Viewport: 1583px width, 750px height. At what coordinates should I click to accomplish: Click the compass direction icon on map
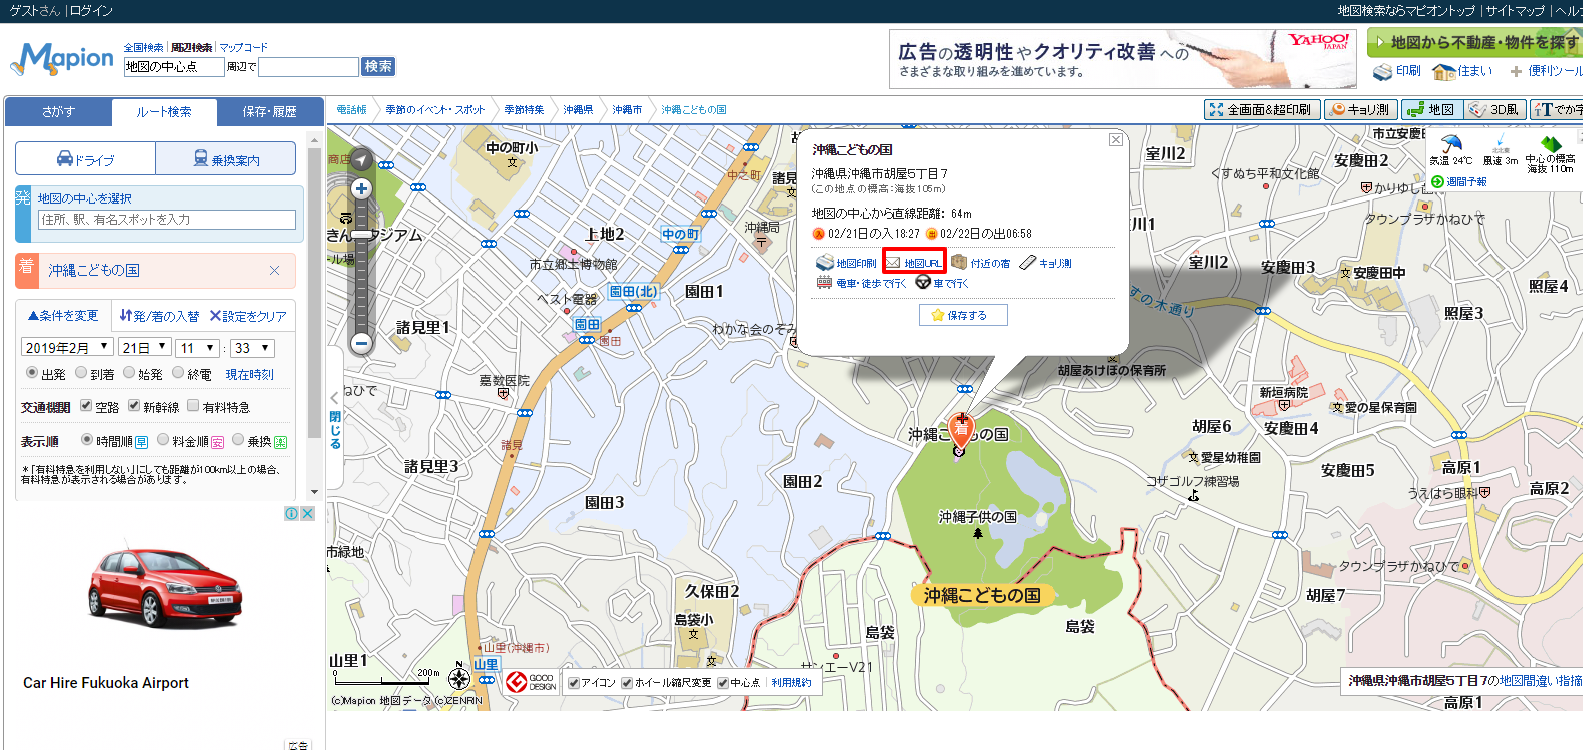click(361, 159)
